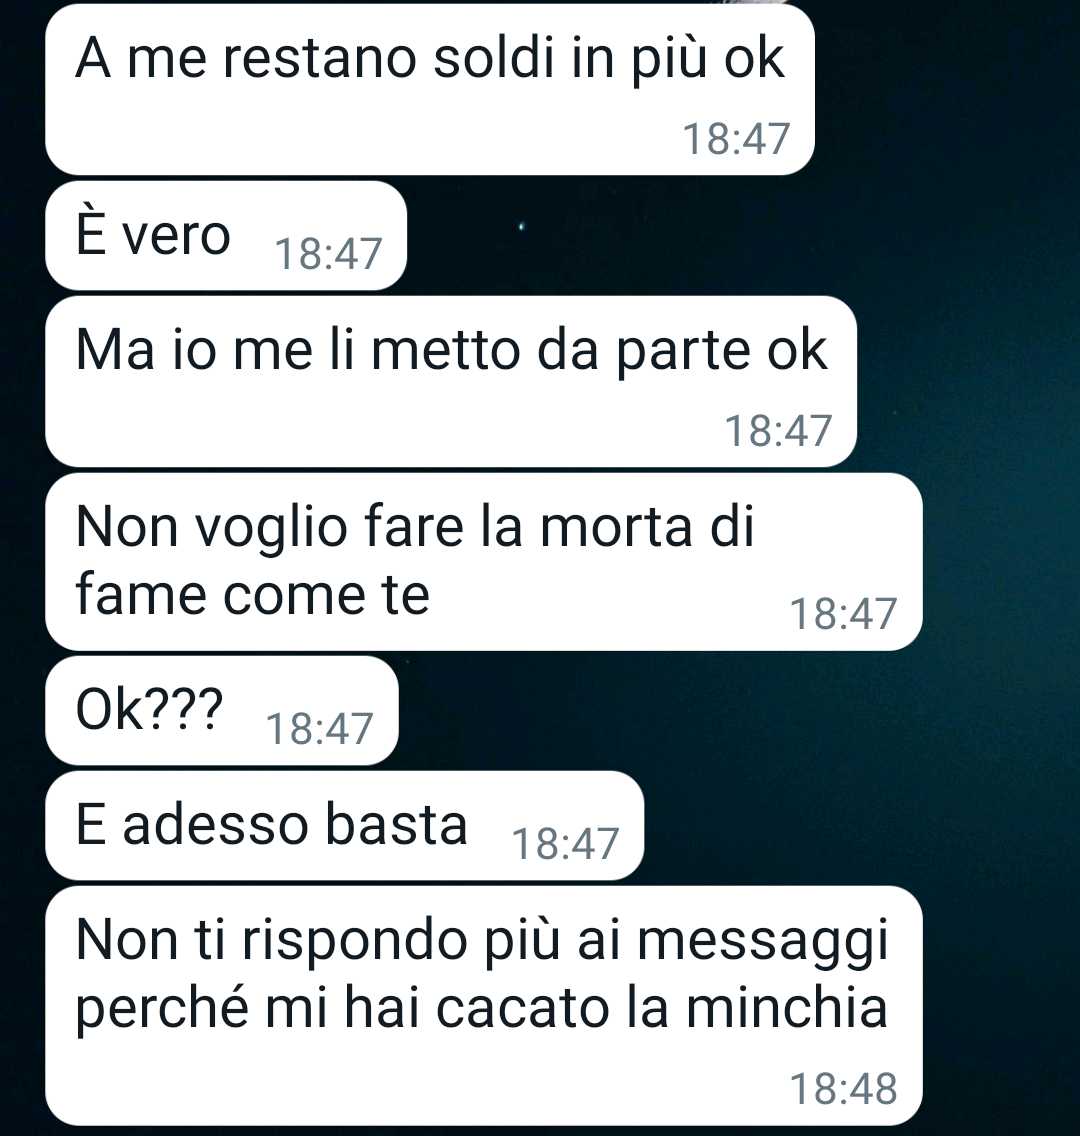Image resolution: width=1080 pixels, height=1136 pixels.
Task: Click the word "morta" in the fourth message
Action: (616, 527)
